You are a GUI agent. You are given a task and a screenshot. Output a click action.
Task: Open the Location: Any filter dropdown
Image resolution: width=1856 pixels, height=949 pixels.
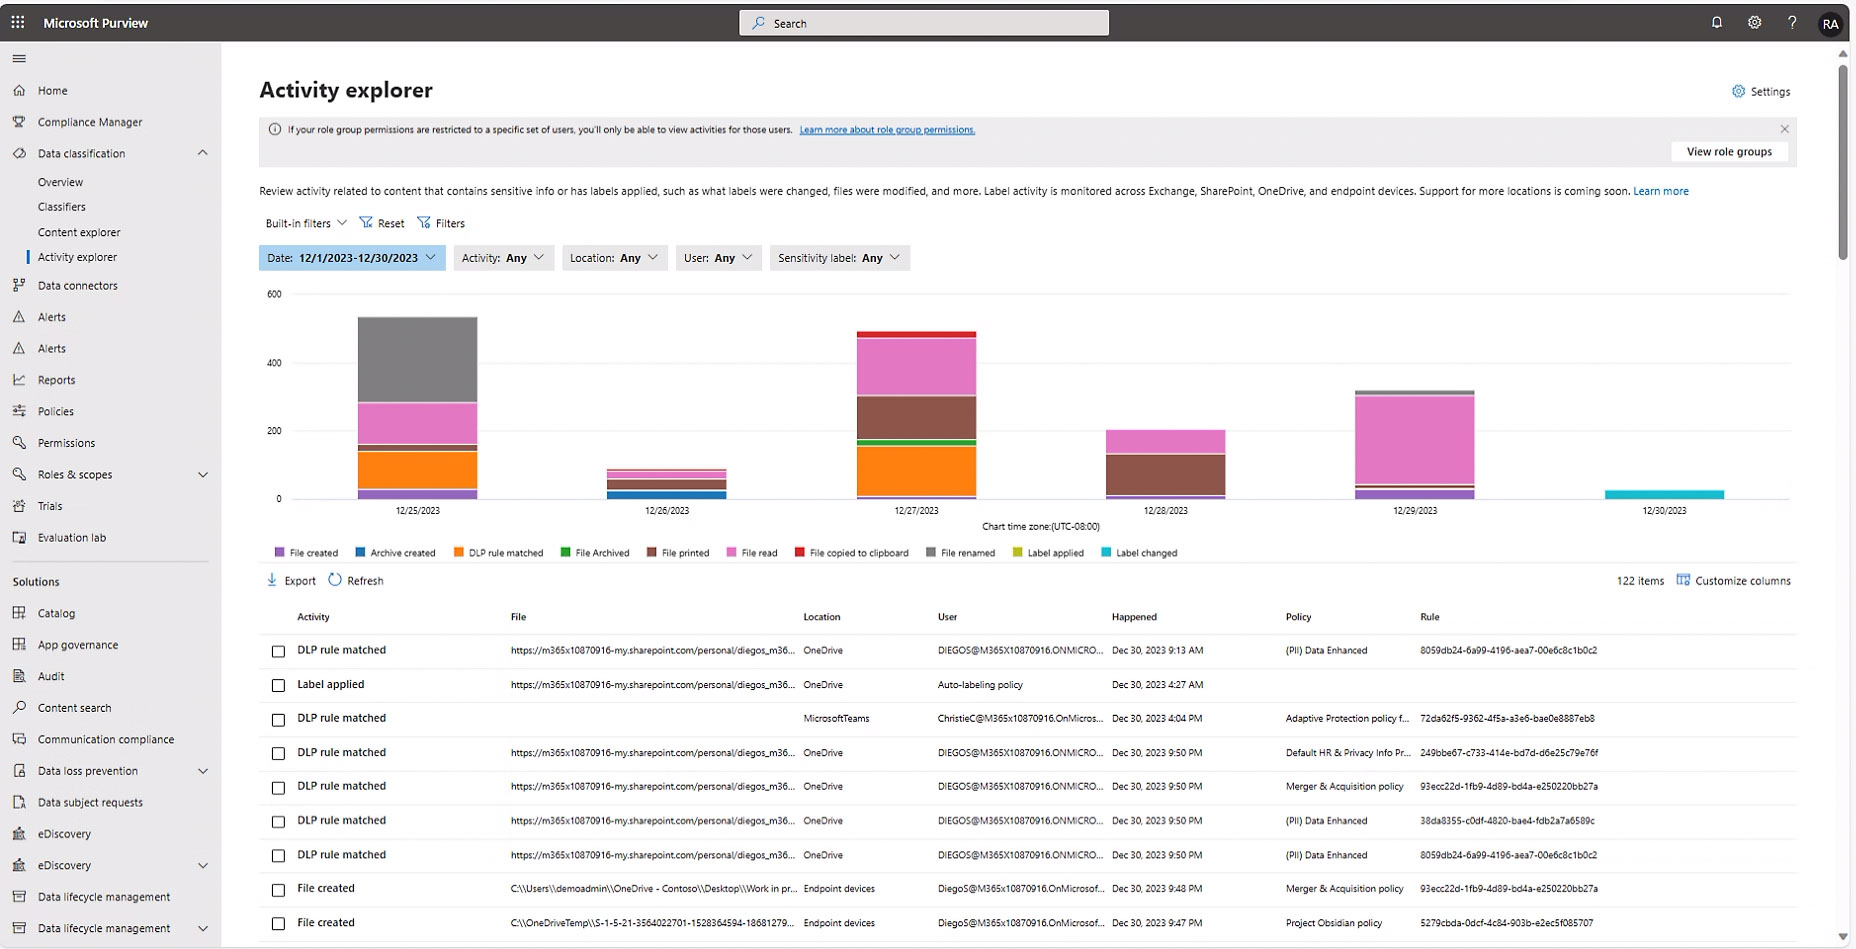(614, 258)
